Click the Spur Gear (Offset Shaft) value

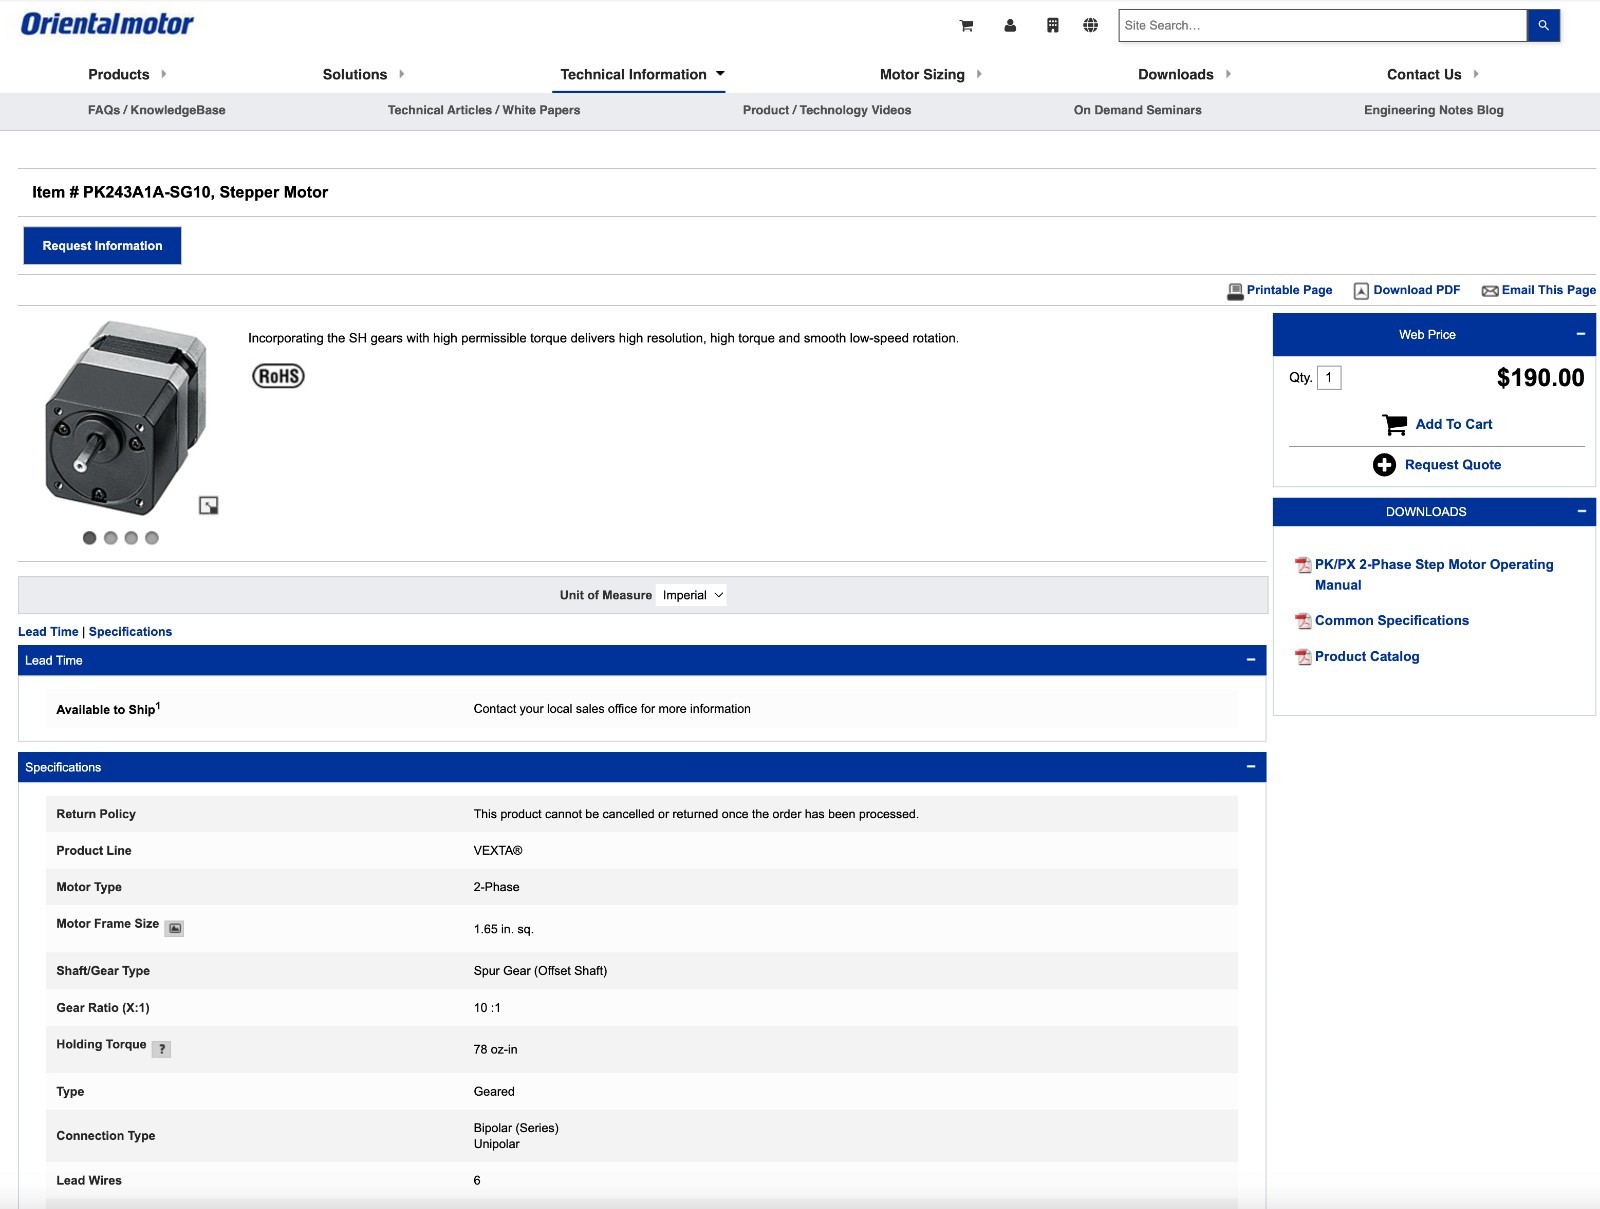point(540,971)
